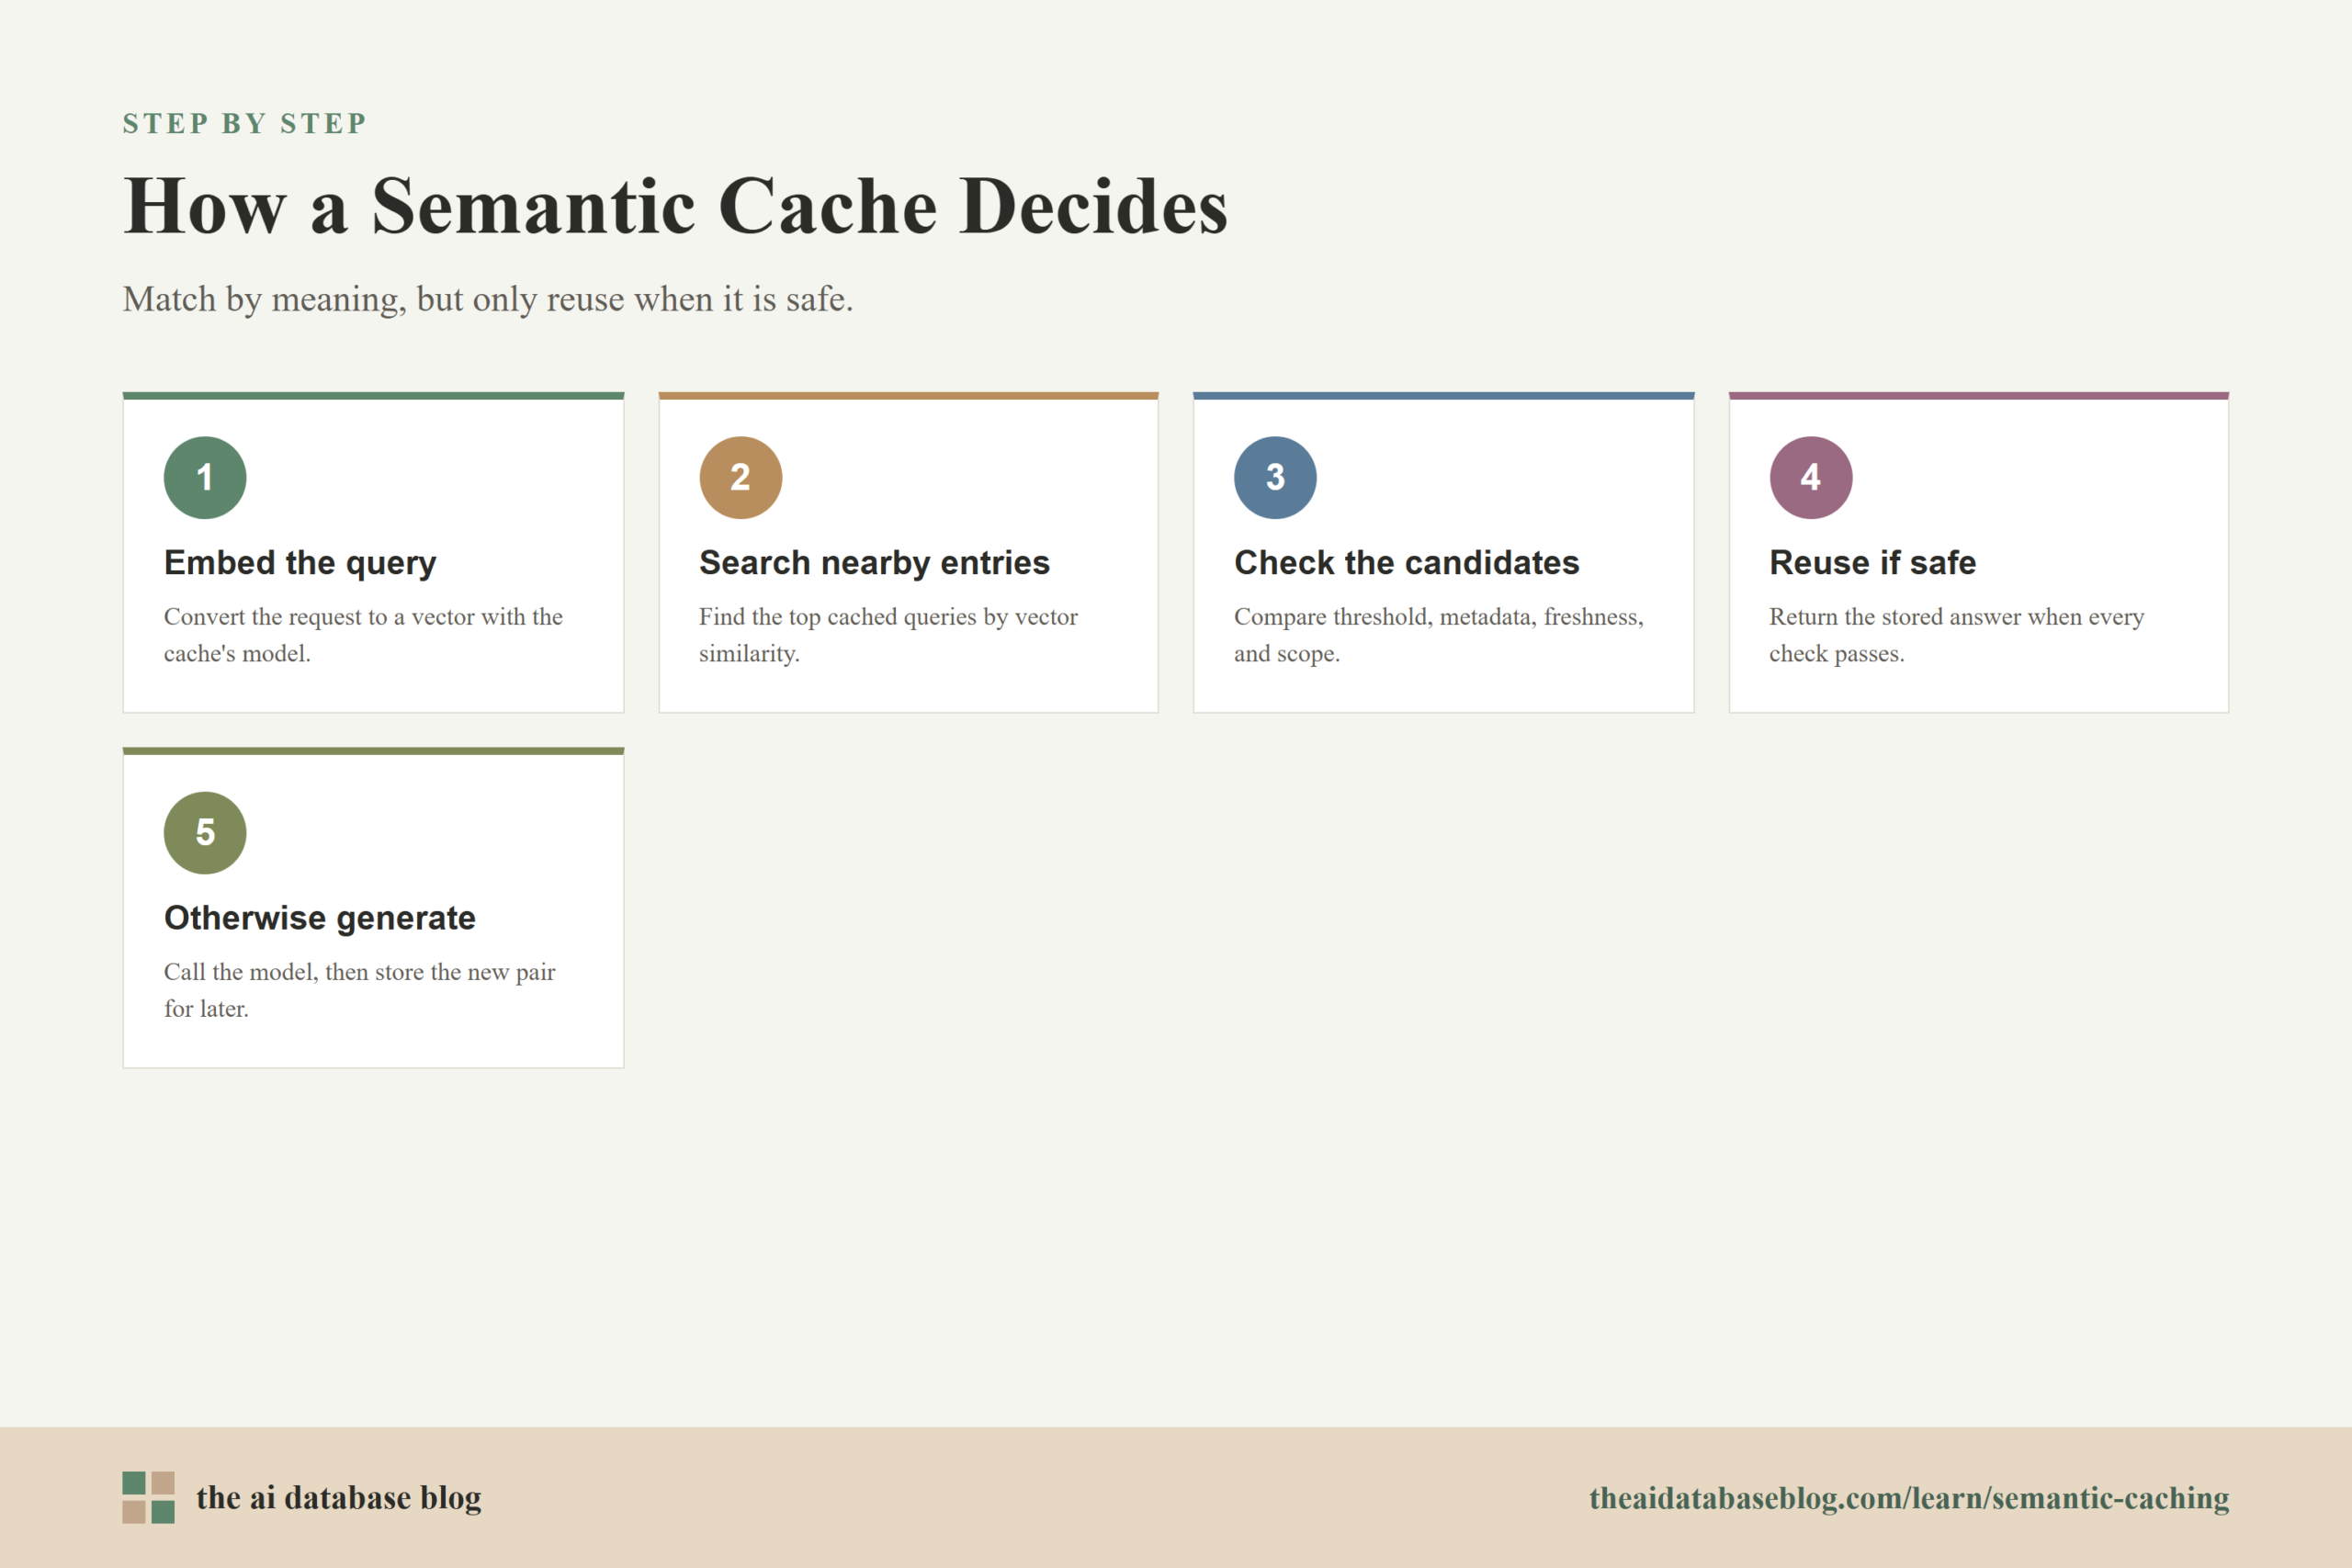
Task: Select the 'Otherwise generate' heading
Action: [320, 918]
